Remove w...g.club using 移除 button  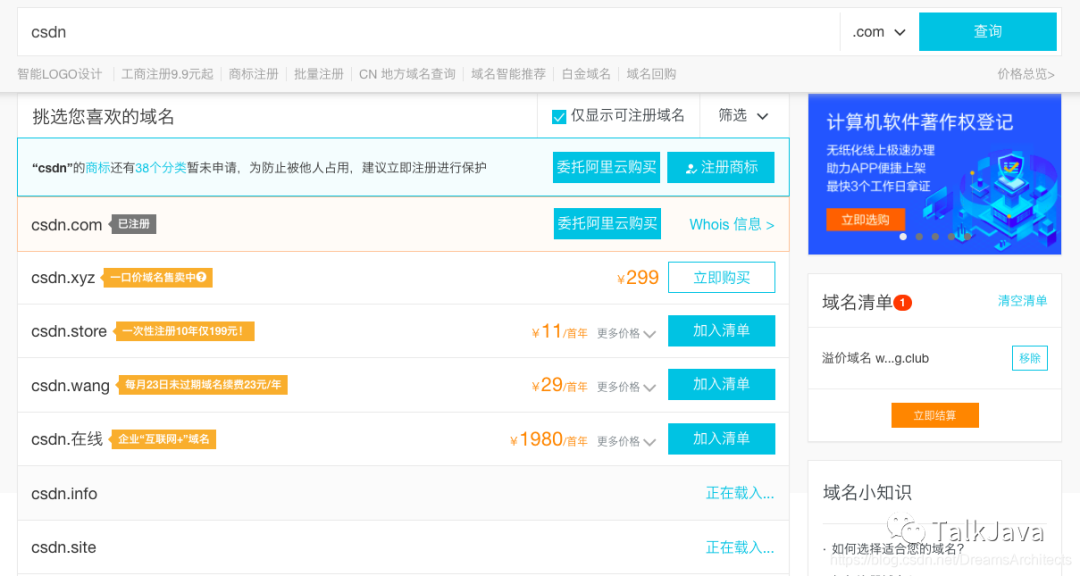pyautogui.click(x=1030, y=358)
